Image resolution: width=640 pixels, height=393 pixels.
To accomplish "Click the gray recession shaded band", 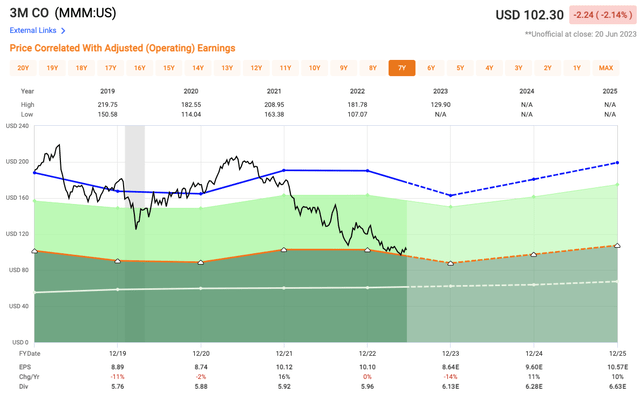I will point(135,234).
